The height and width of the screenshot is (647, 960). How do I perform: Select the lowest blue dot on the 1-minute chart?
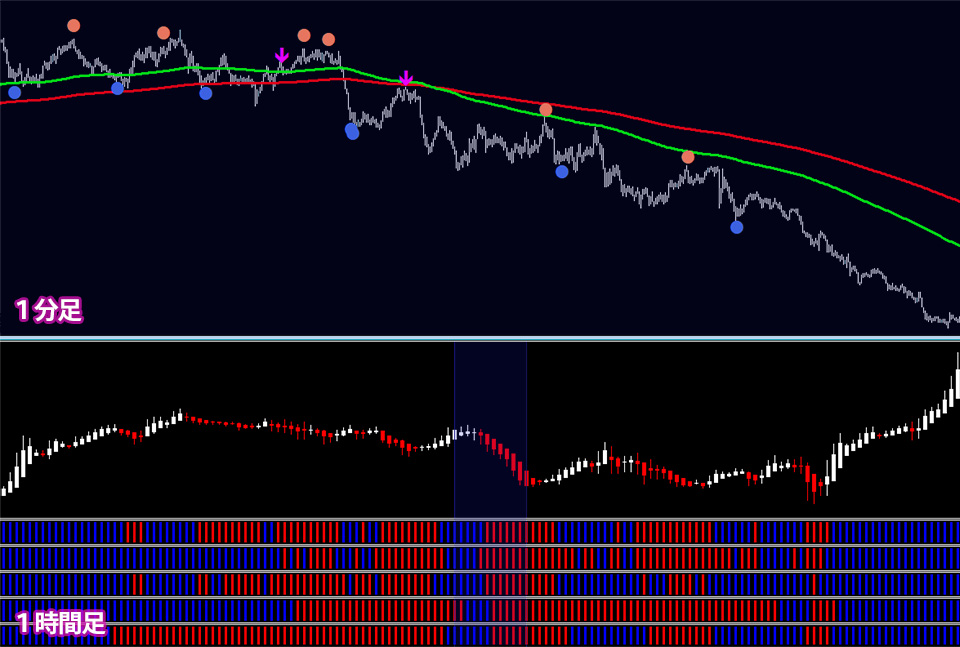737,227
